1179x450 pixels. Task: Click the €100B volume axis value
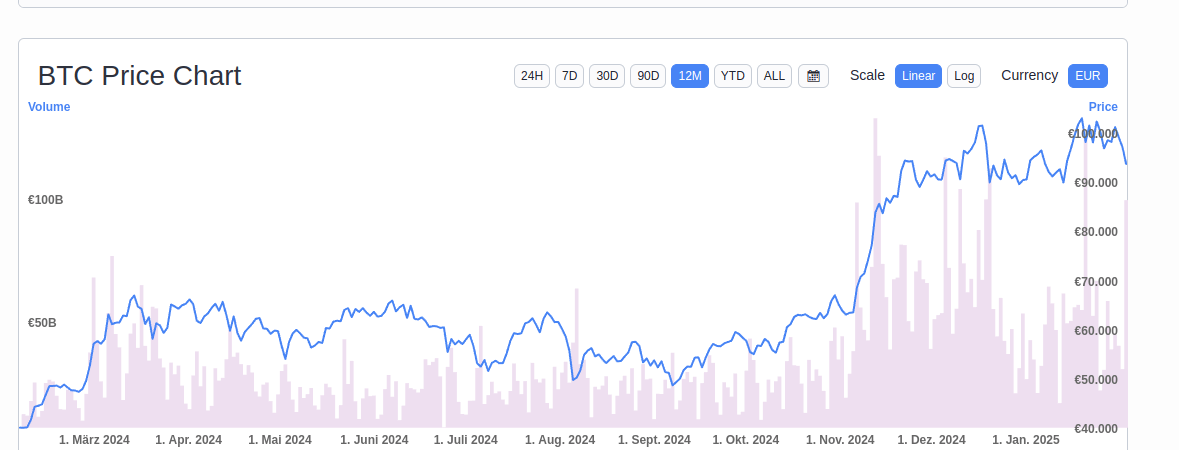pos(45,200)
